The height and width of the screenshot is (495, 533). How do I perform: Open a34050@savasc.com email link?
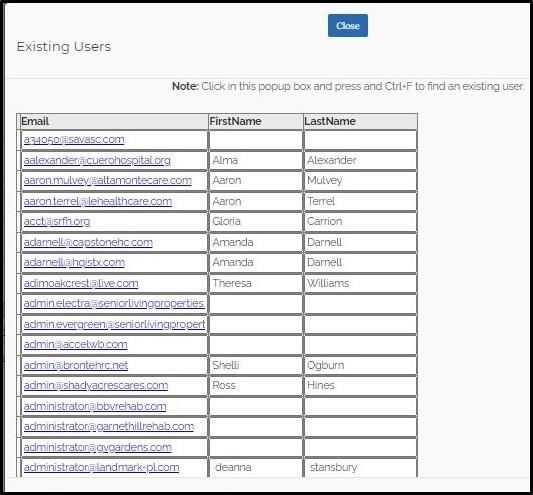point(74,139)
